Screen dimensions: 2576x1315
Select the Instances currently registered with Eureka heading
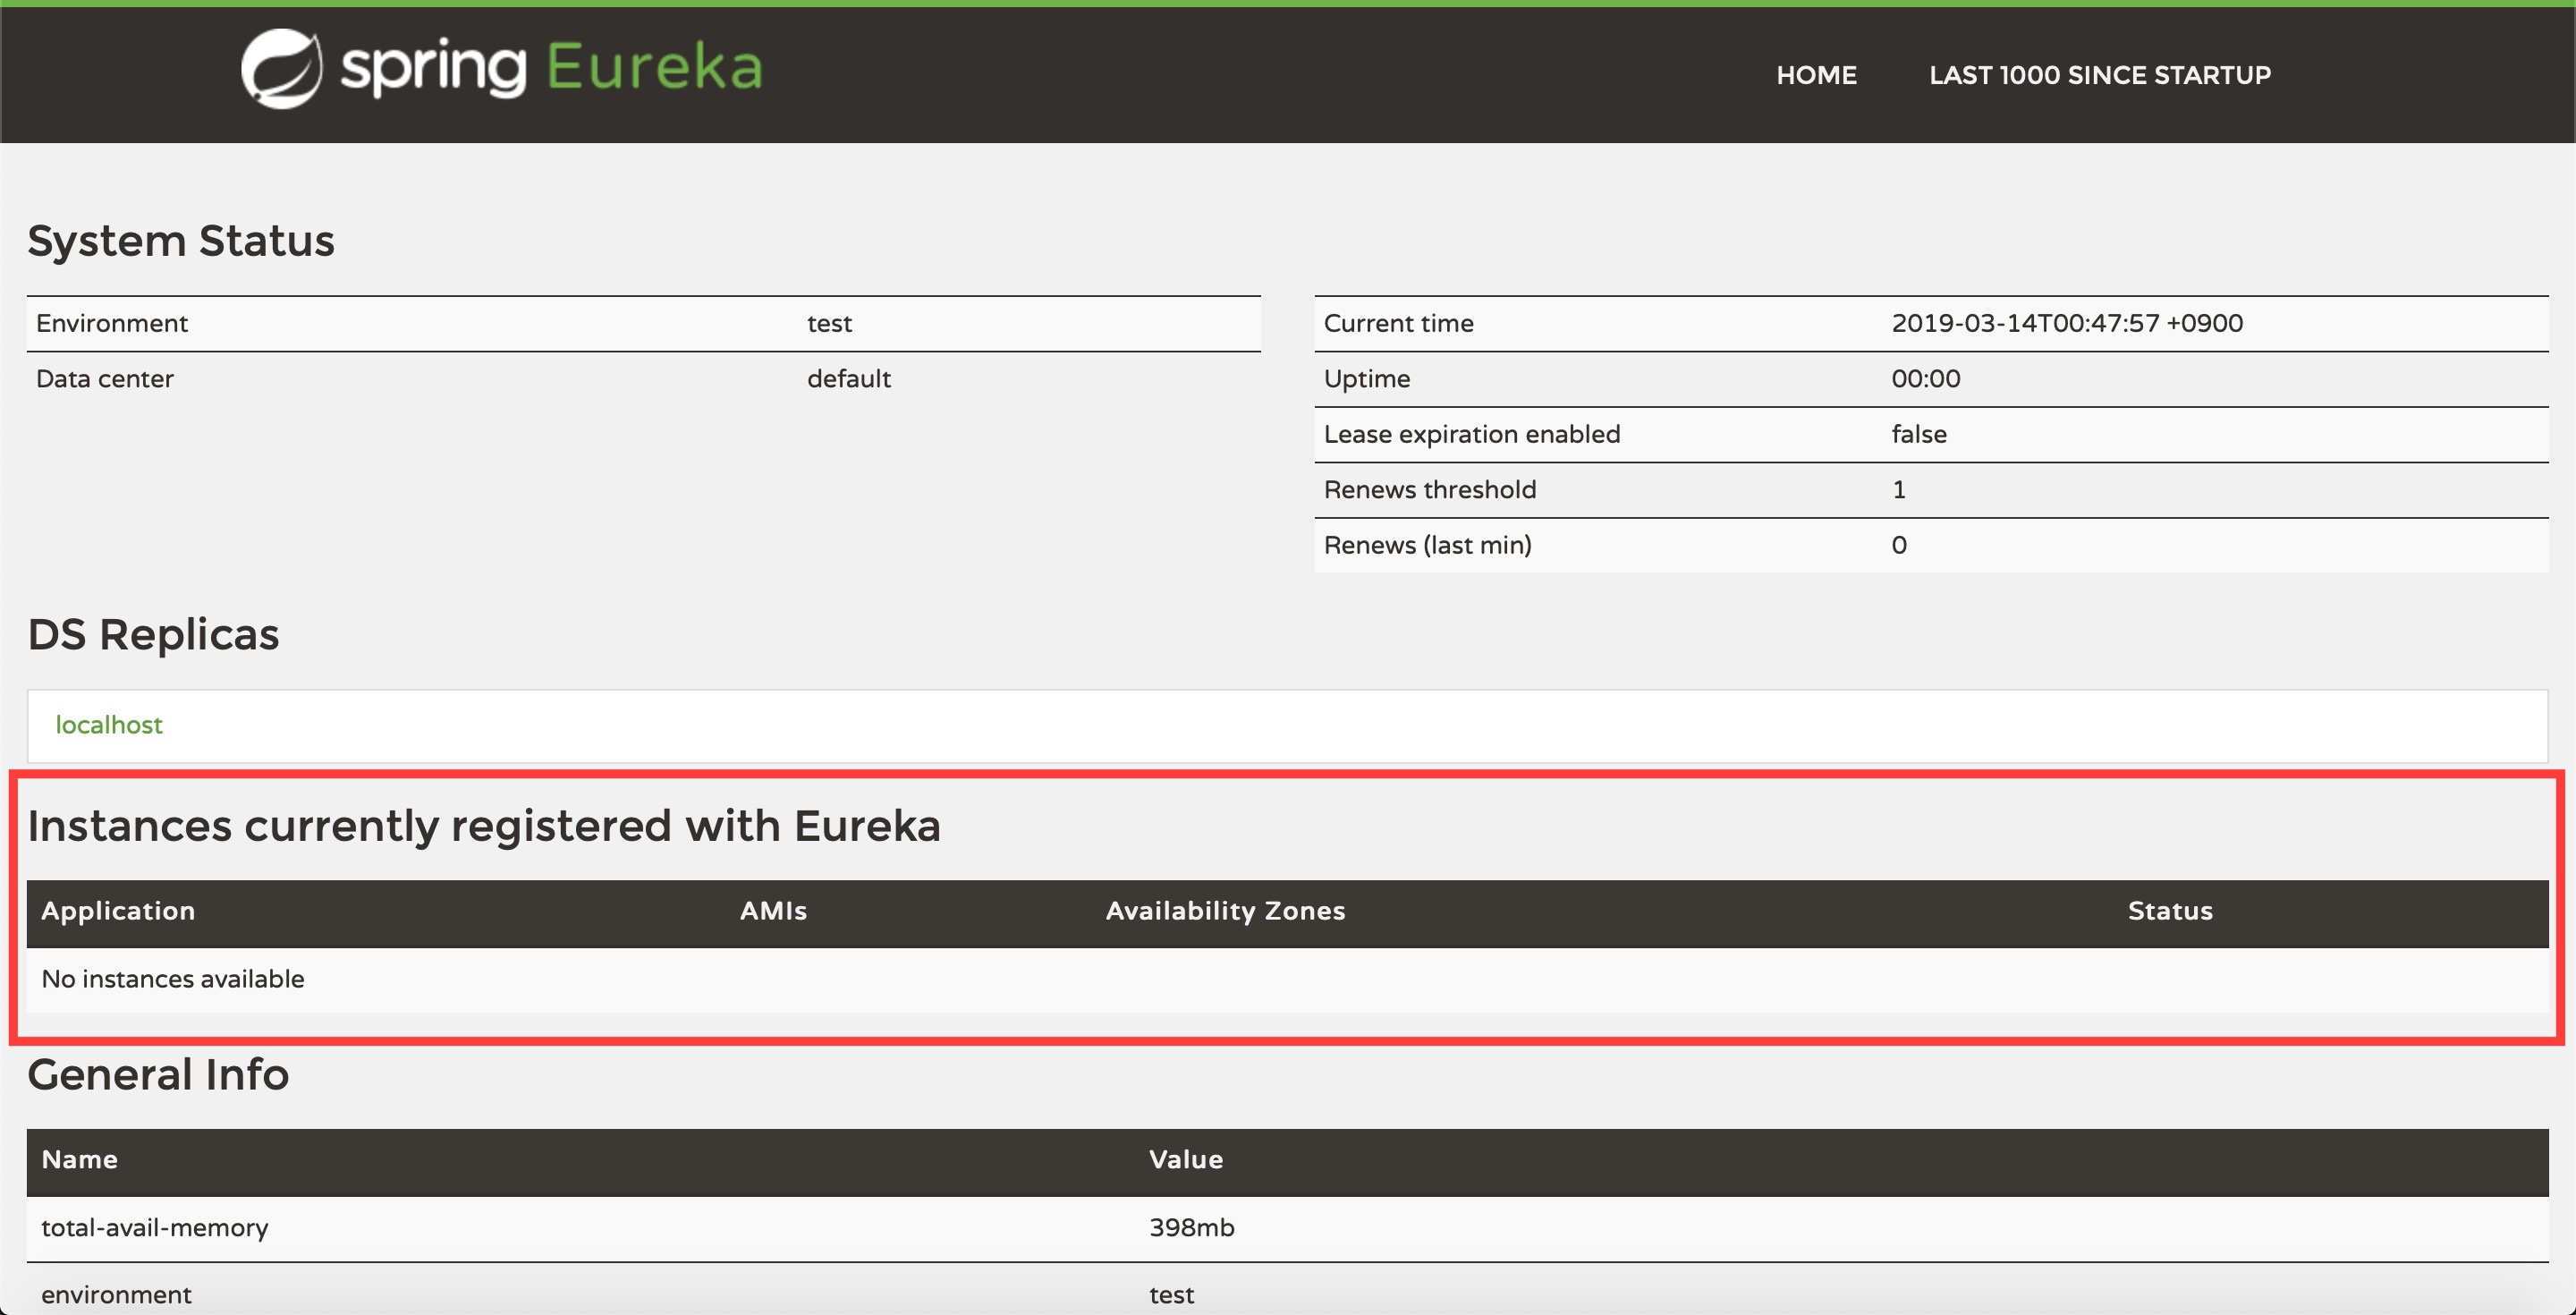pyautogui.click(x=484, y=826)
